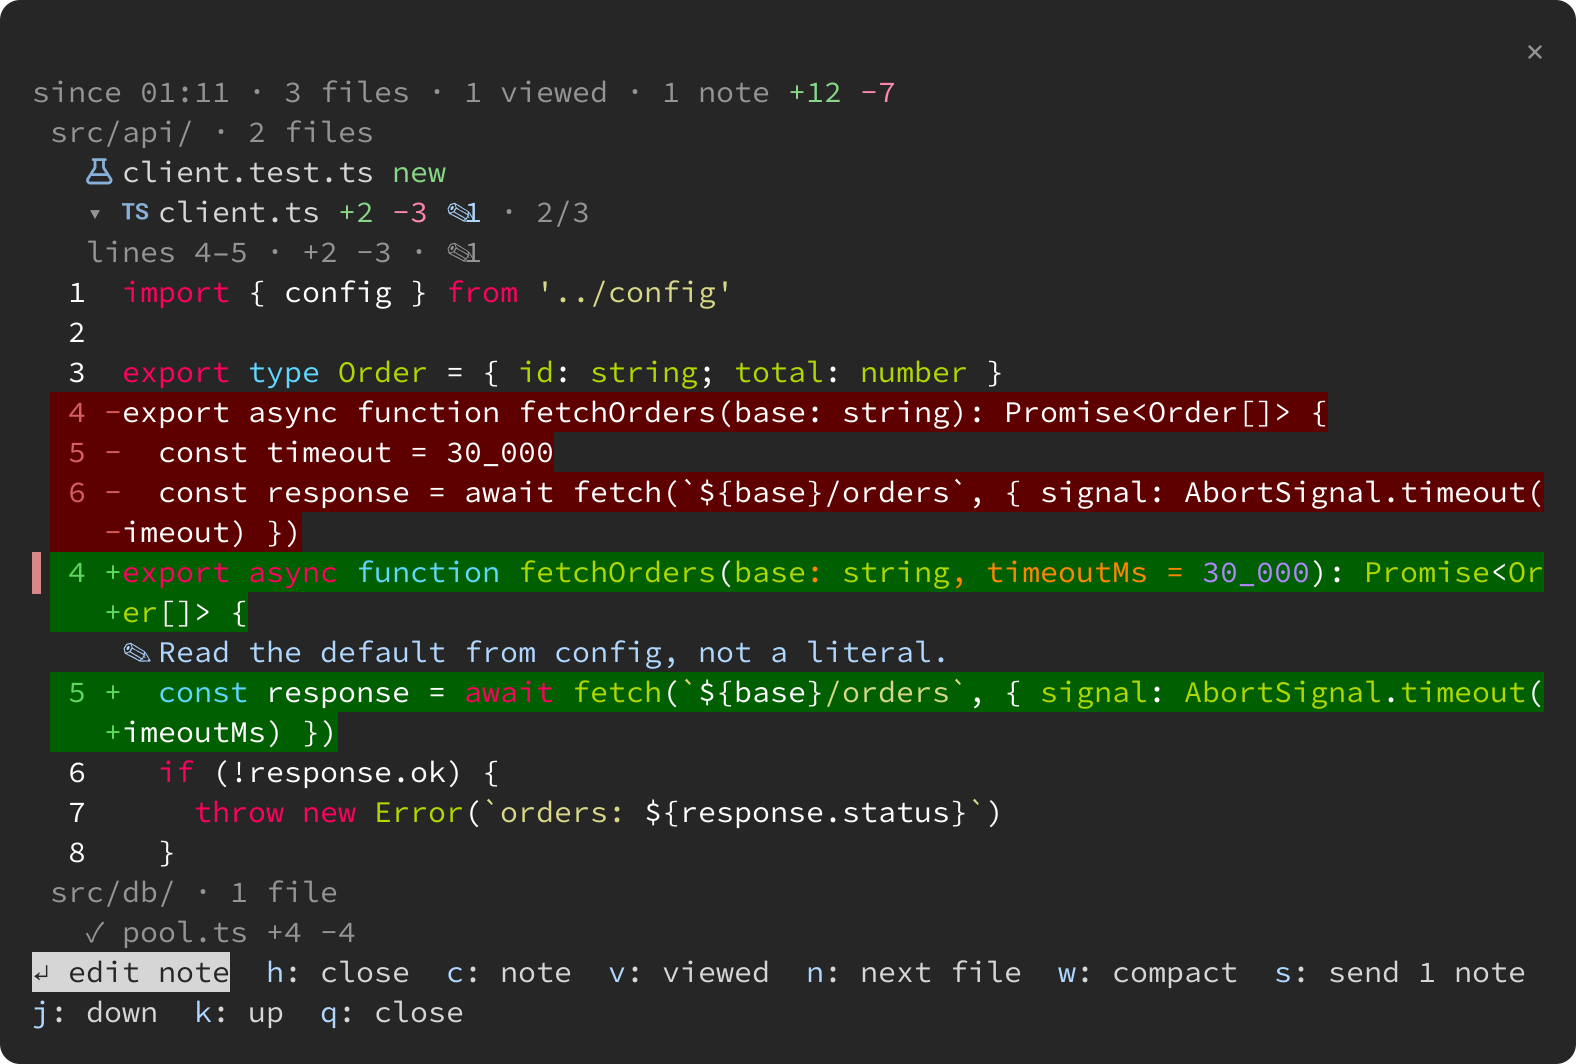Close the diff review panel with X
1576x1064 pixels.
pyautogui.click(x=1535, y=52)
